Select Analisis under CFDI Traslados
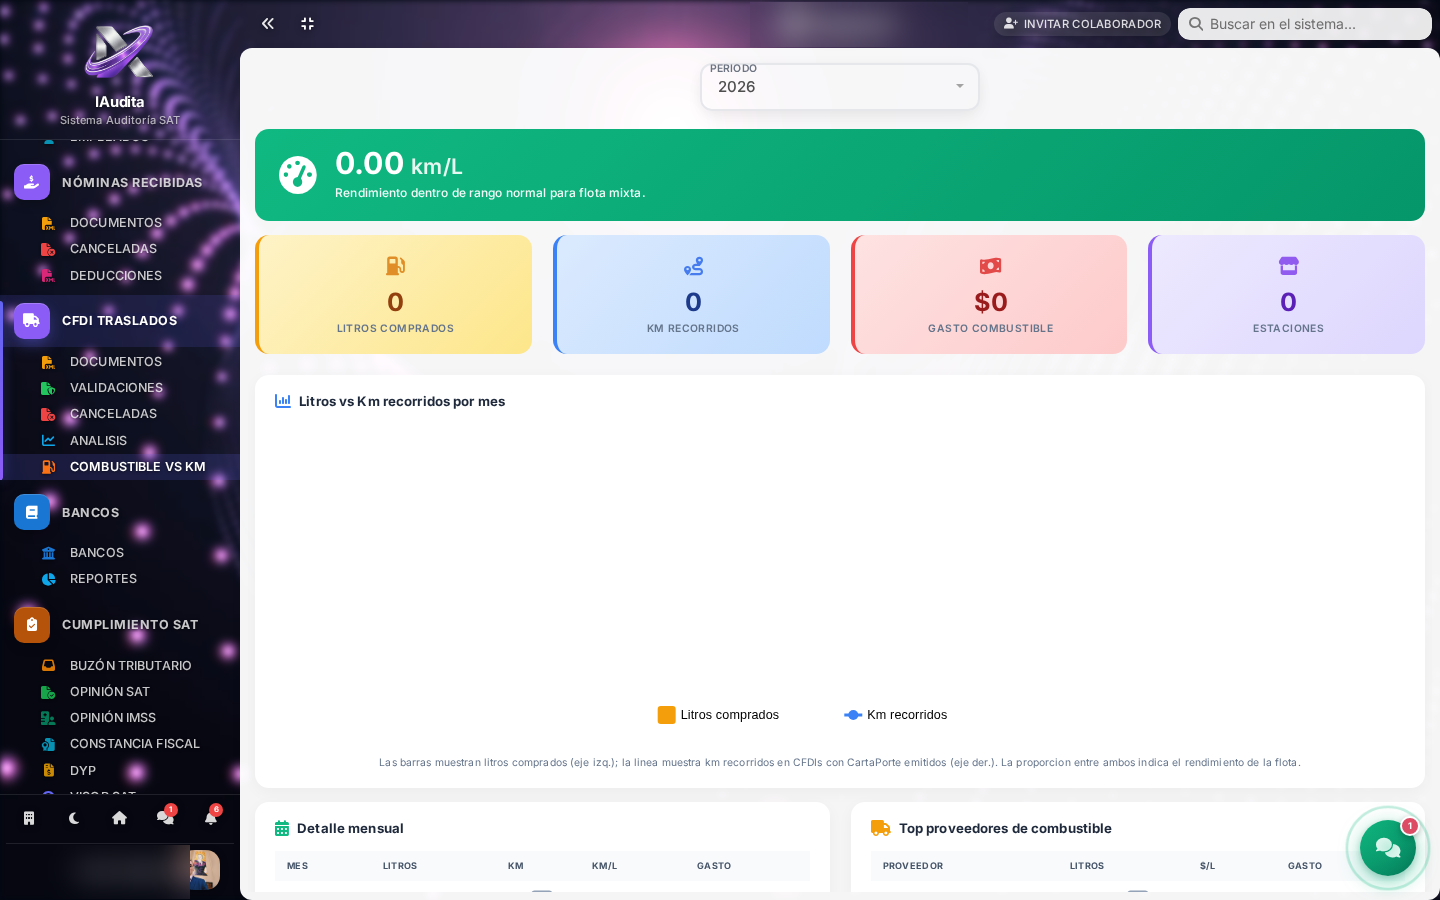 point(98,441)
